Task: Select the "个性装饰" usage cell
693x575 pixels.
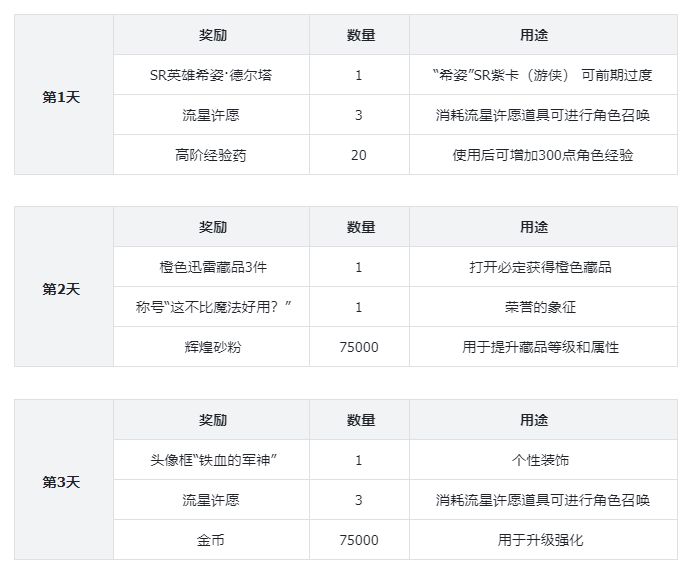Action: [x=540, y=460]
